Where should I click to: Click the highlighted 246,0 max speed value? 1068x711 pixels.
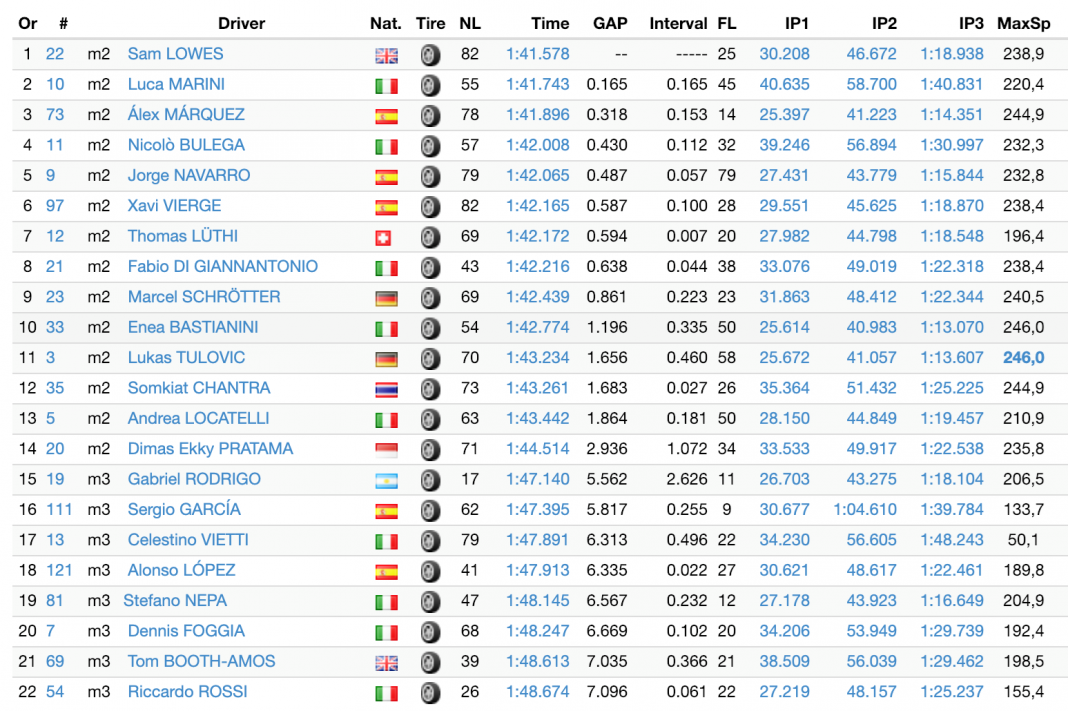pos(1023,358)
